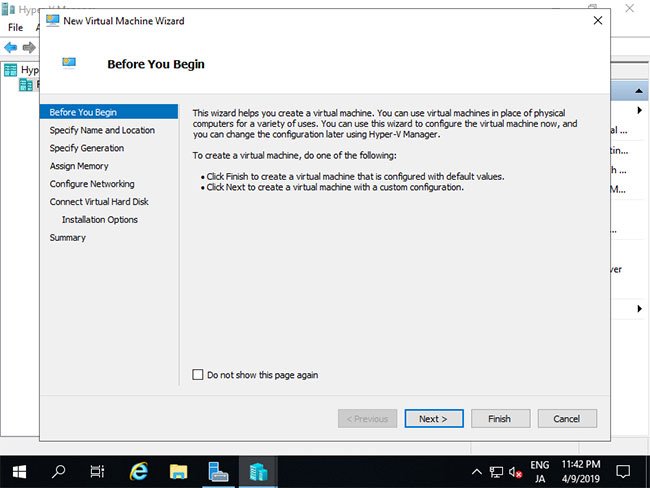Open the ENG JA language indicator

click(x=540, y=472)
